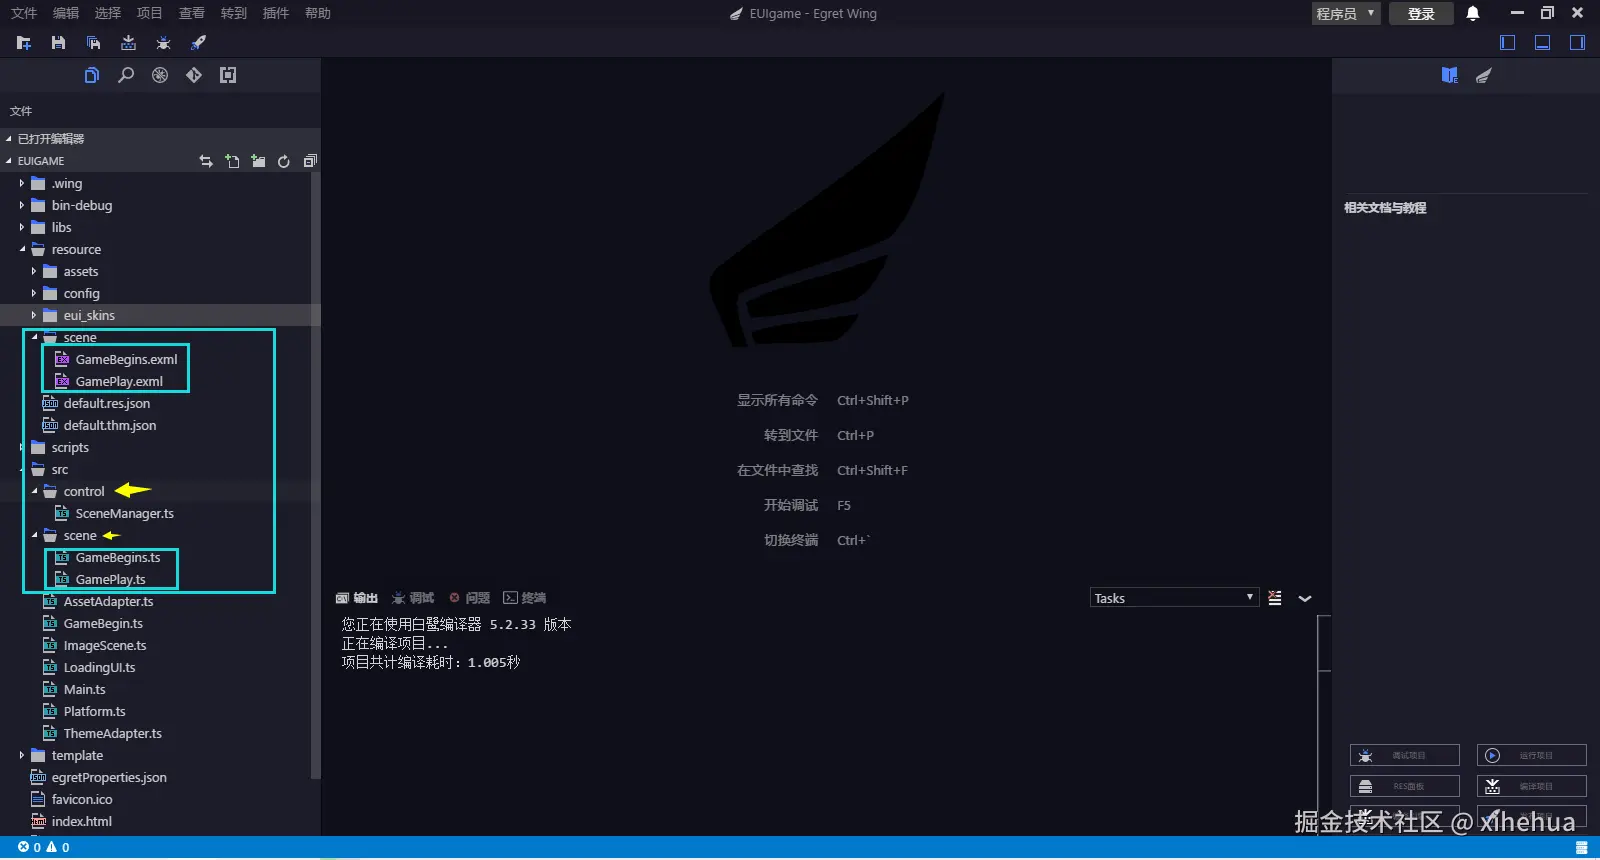Open the 项目 menu

pos(150,13)
